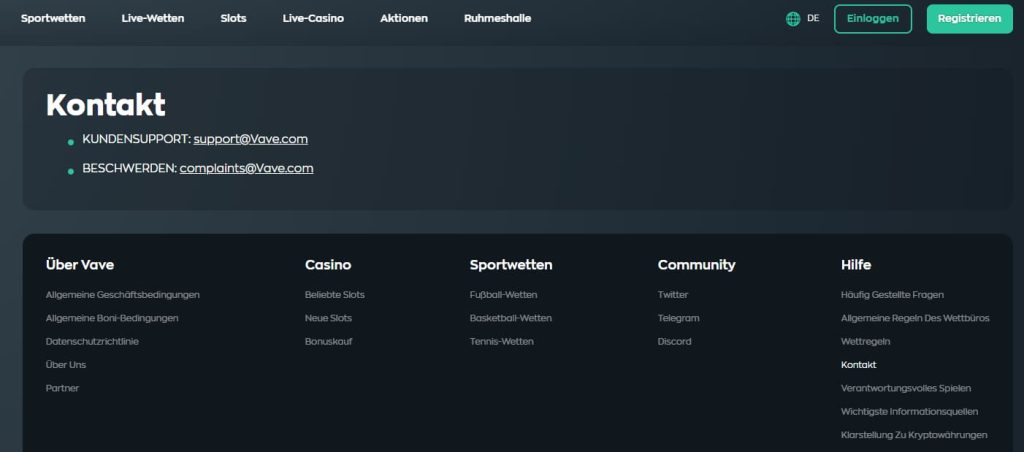Open the Discord community link
Image resolution: width=1024 pixels, height=452 pixels.
click(x=674, y=341)
